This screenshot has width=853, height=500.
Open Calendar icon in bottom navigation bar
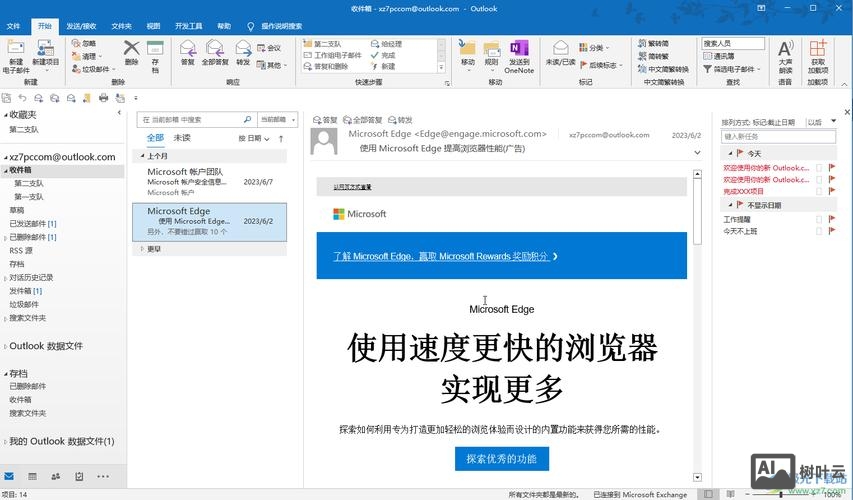tap(33, 476)
